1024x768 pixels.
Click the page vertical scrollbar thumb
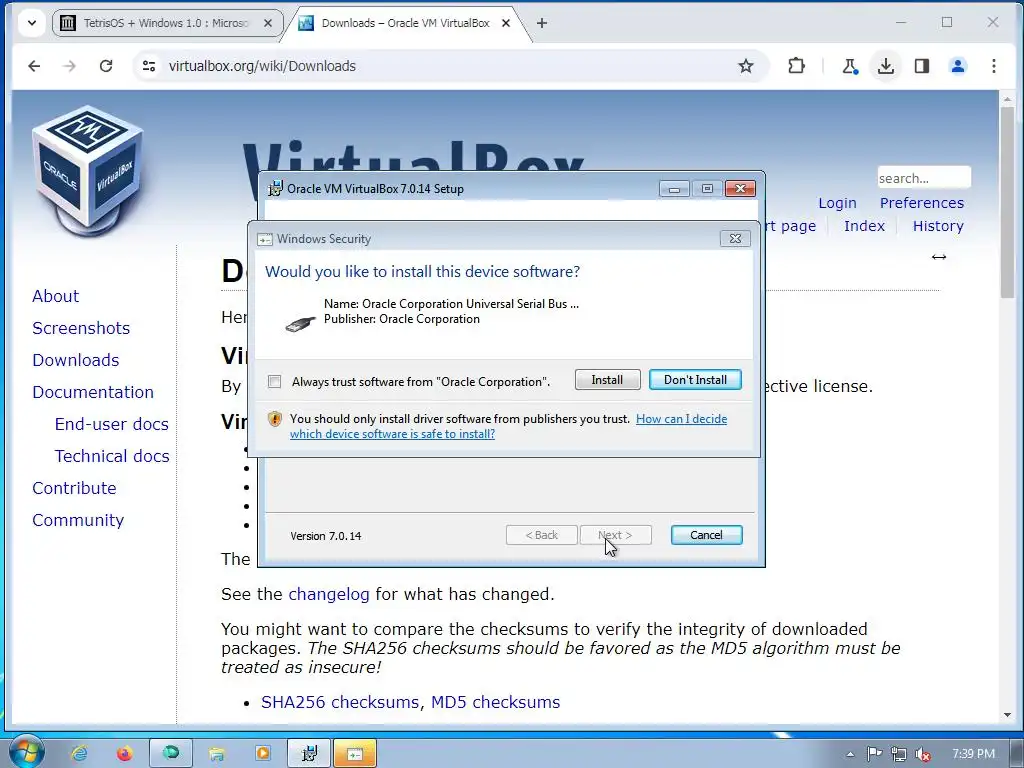(1007, 202)
